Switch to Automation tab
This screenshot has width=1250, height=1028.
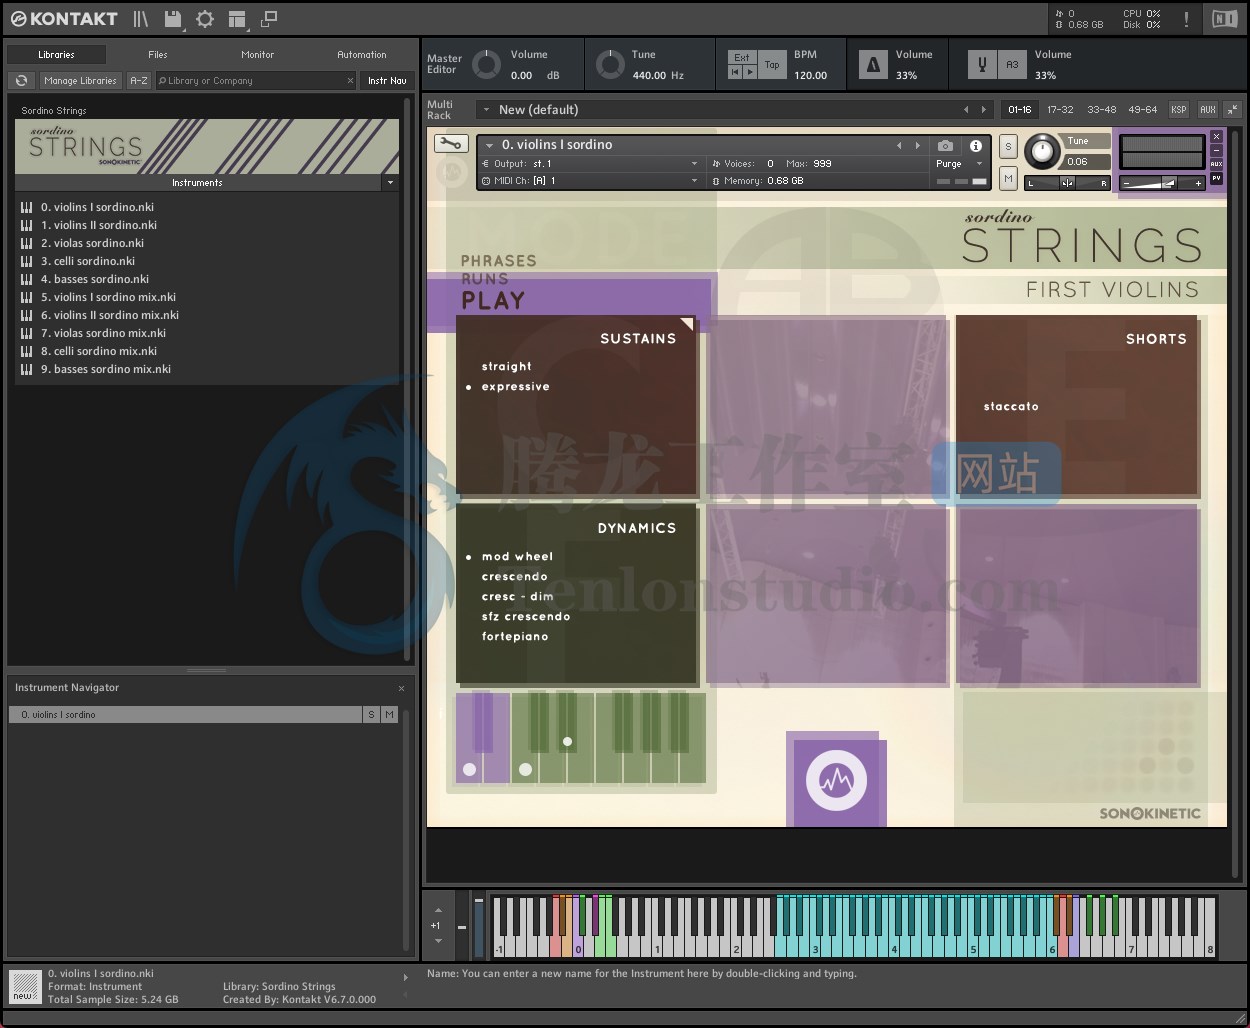pyautogui.click(x=362, y=55)
